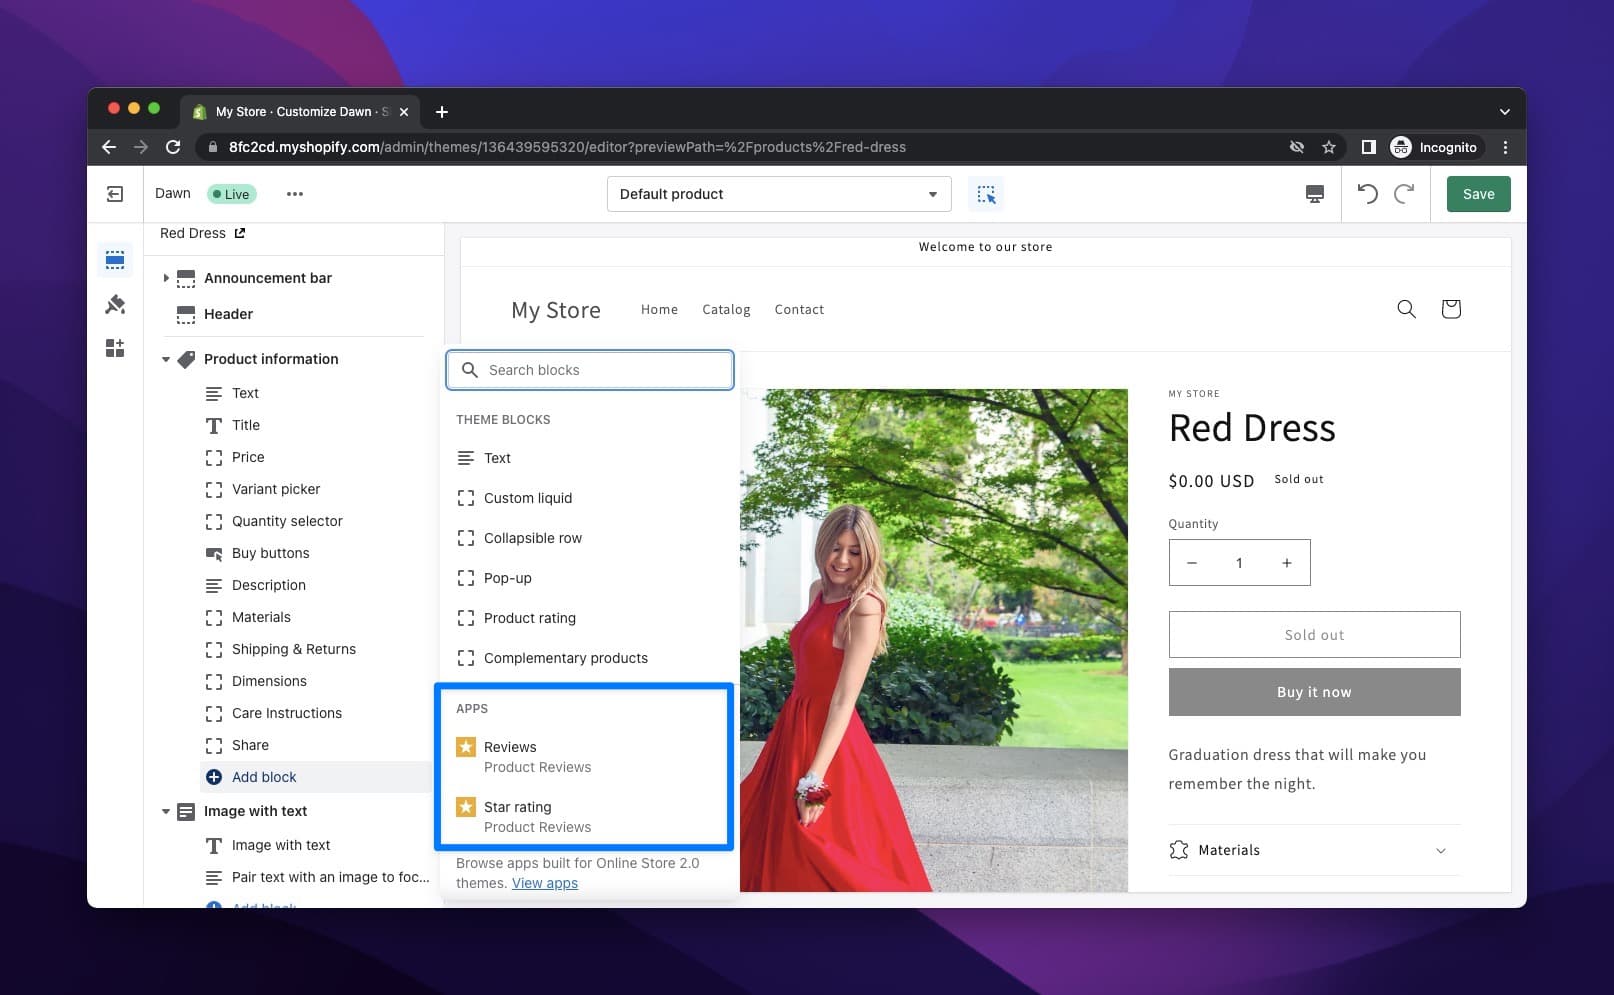Open the Theme settings paintbrush icon
The width and height of the screenshot is (1614, 995).
tap(115, 304)
